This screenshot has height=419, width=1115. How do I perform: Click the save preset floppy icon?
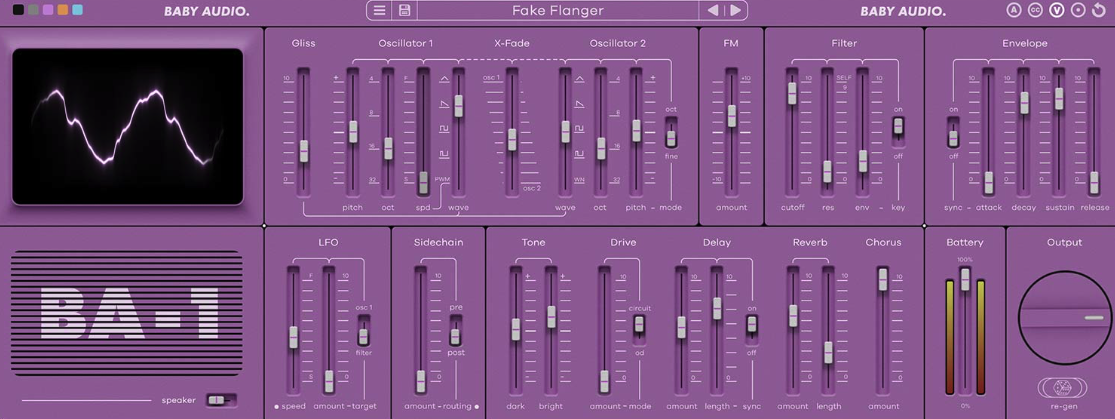(405, 11)
